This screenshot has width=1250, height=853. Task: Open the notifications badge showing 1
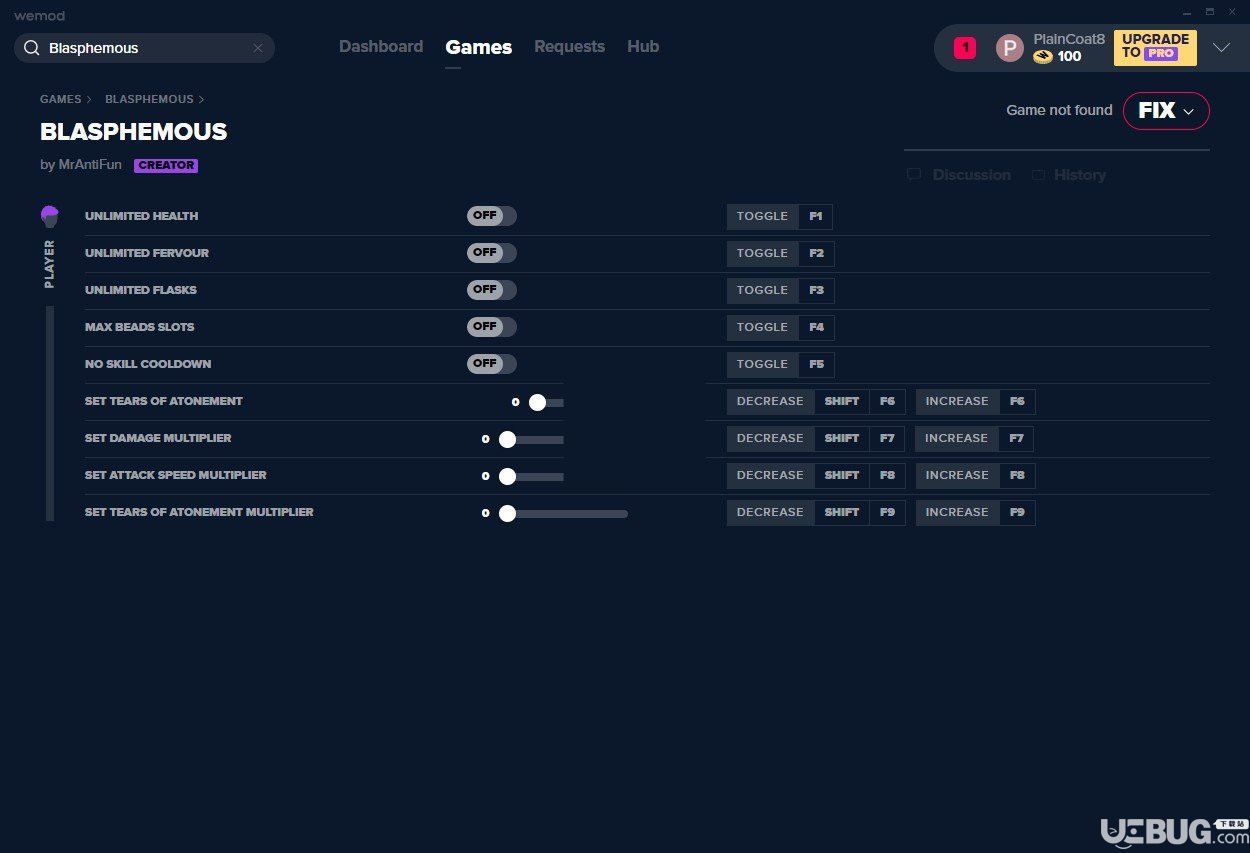[x=965, y=48]
